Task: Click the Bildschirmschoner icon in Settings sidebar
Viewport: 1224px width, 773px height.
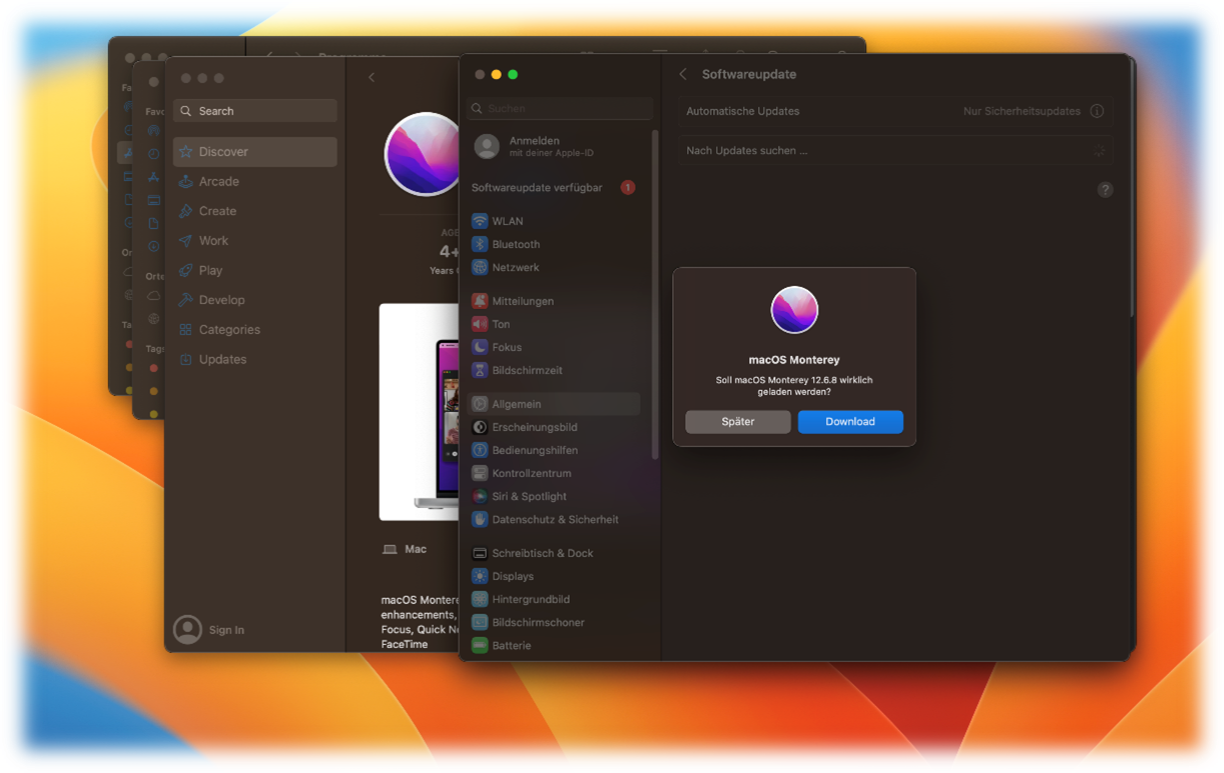Action: pyautogui.click(x=480, y=622)
